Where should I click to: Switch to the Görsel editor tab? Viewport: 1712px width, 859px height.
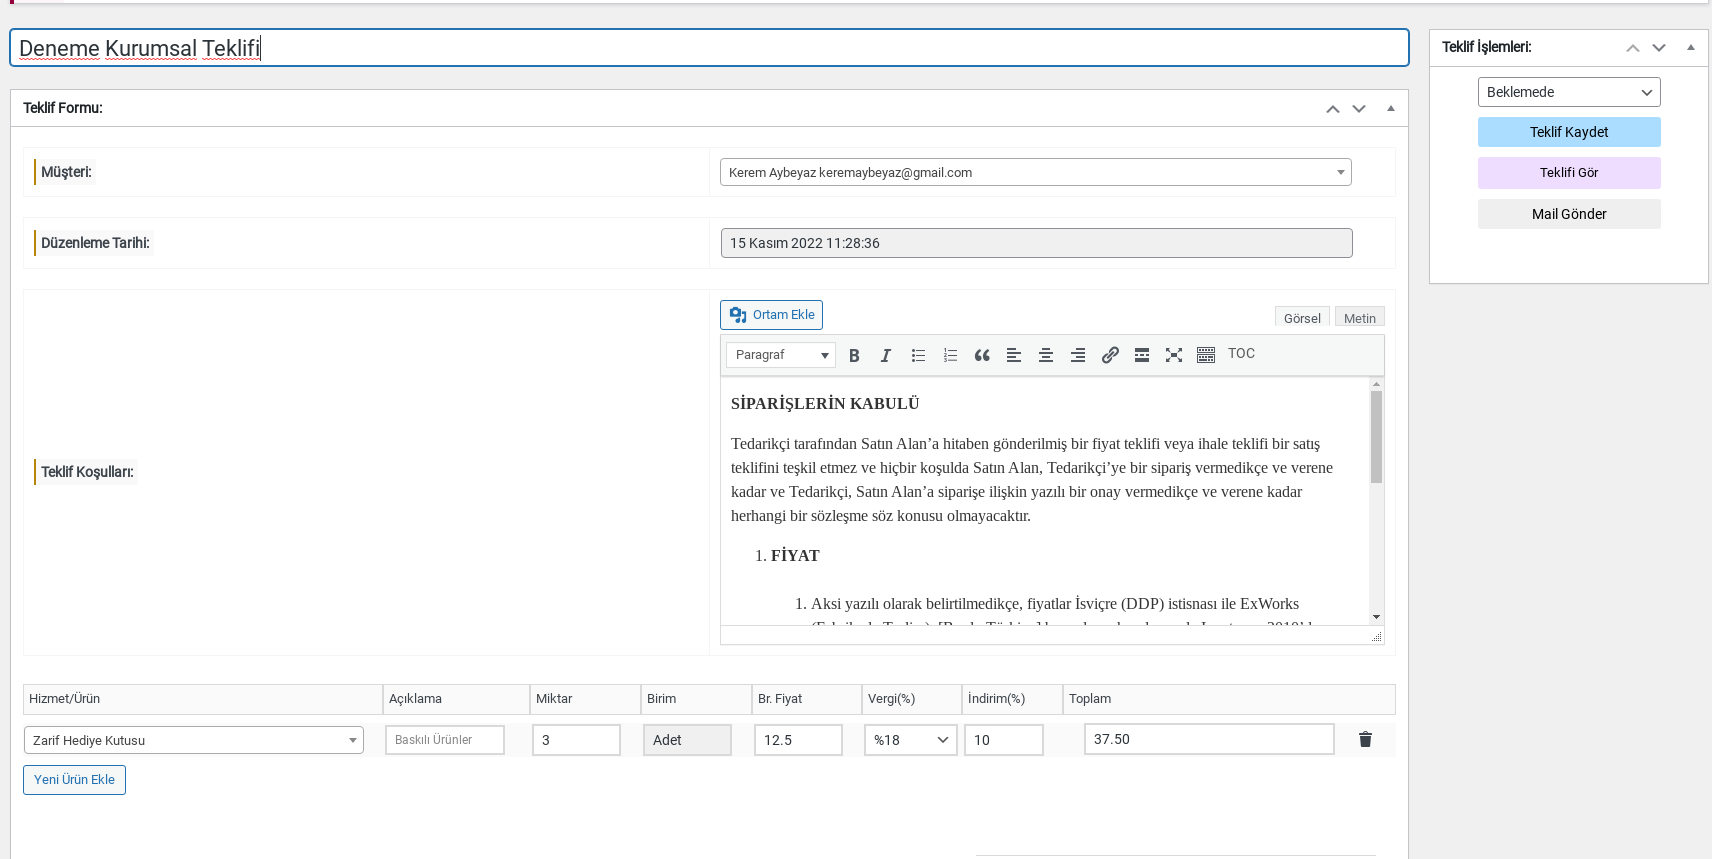pyautogui.click(x=1302, y=318)
